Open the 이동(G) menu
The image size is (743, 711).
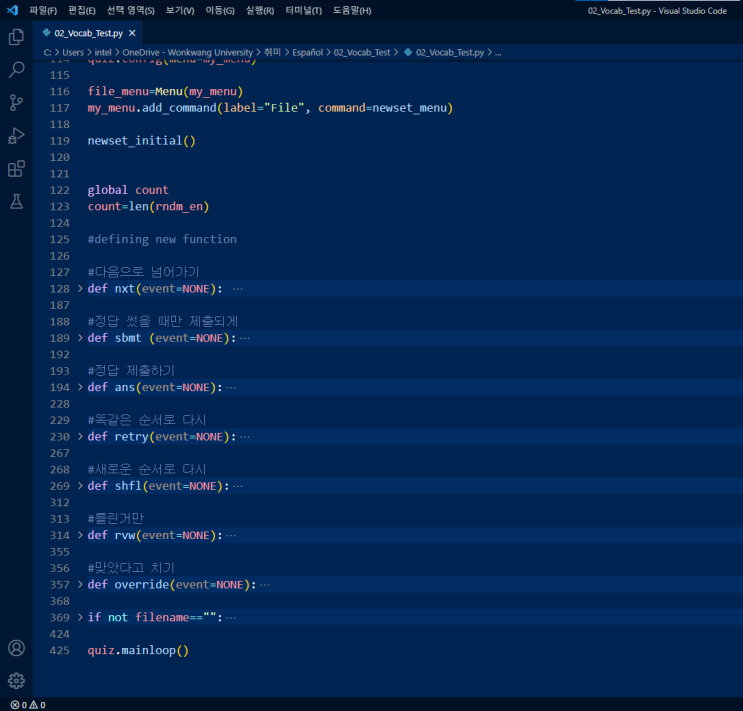coord(220,10)
